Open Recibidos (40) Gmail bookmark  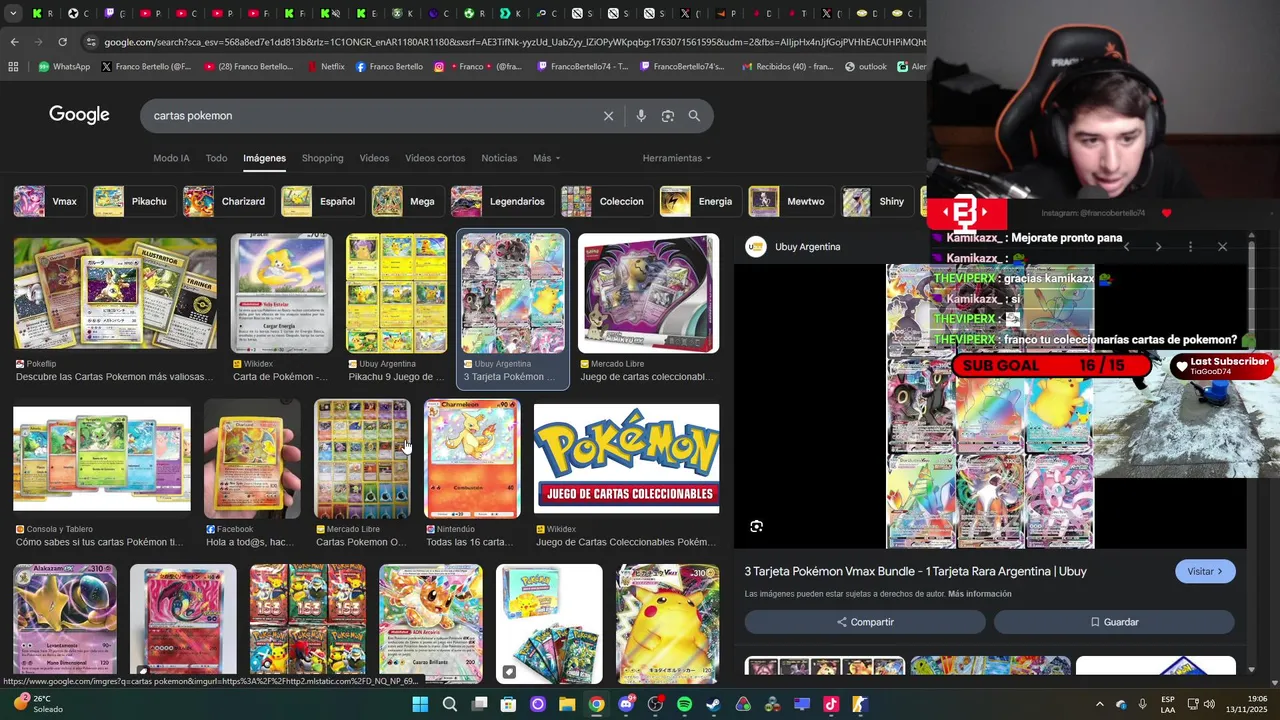pos(788,67)
